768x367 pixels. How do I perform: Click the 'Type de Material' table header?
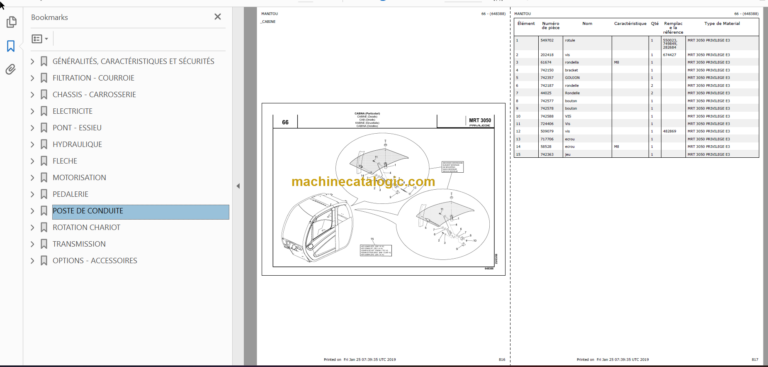coord(722,24)
